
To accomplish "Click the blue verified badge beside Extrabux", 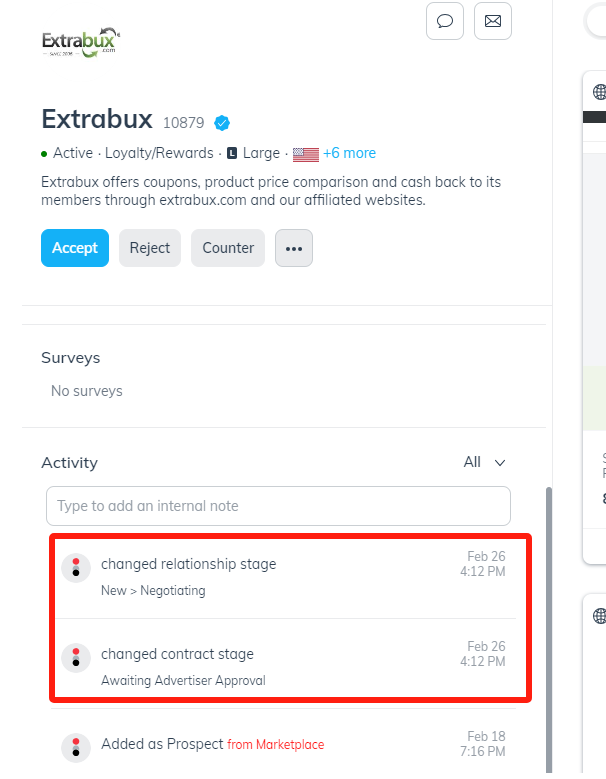I will click(222, 123).
